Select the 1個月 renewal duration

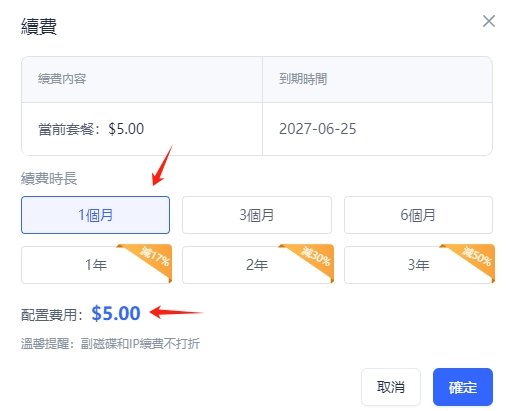tap(95, 215)
